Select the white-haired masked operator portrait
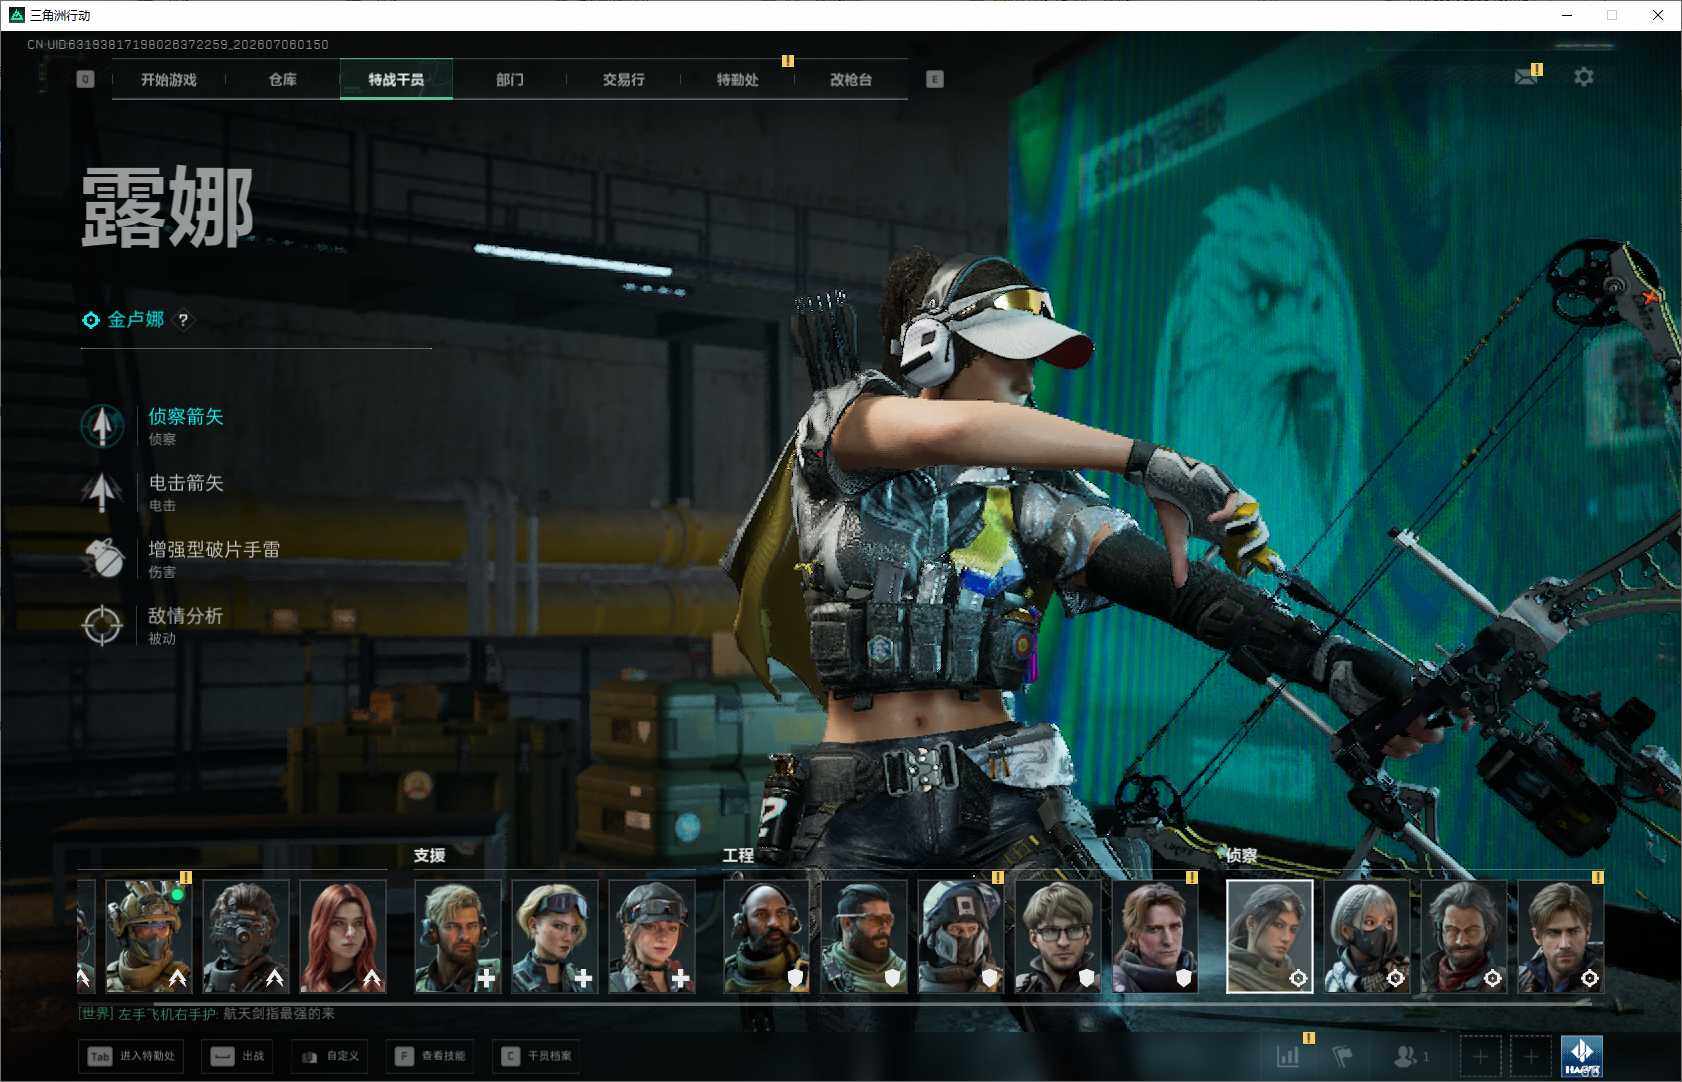The height and width of the screenshot is (1082, 1682). click(1367, 937)
